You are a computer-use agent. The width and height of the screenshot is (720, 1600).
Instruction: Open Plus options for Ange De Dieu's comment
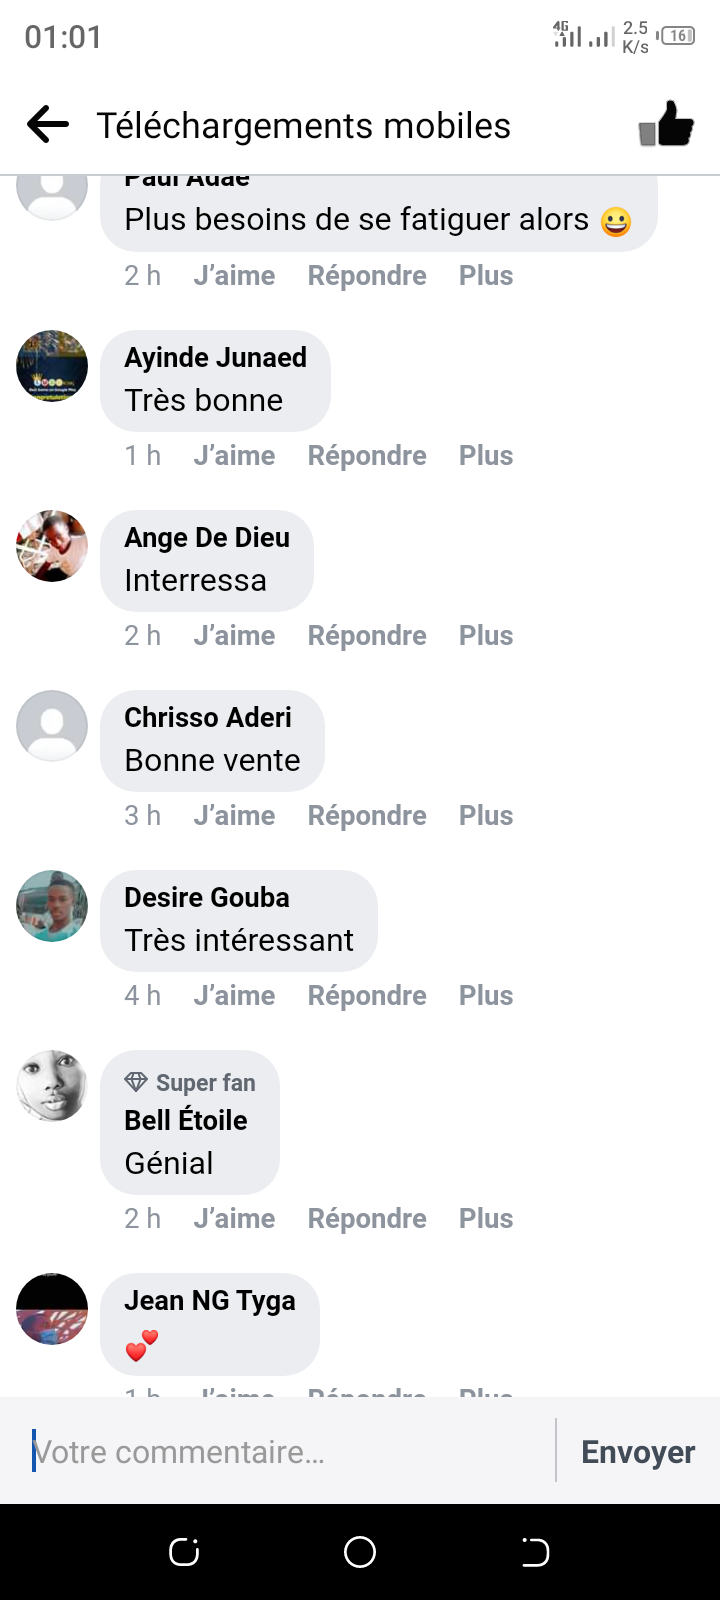click(x=486, y=636)
